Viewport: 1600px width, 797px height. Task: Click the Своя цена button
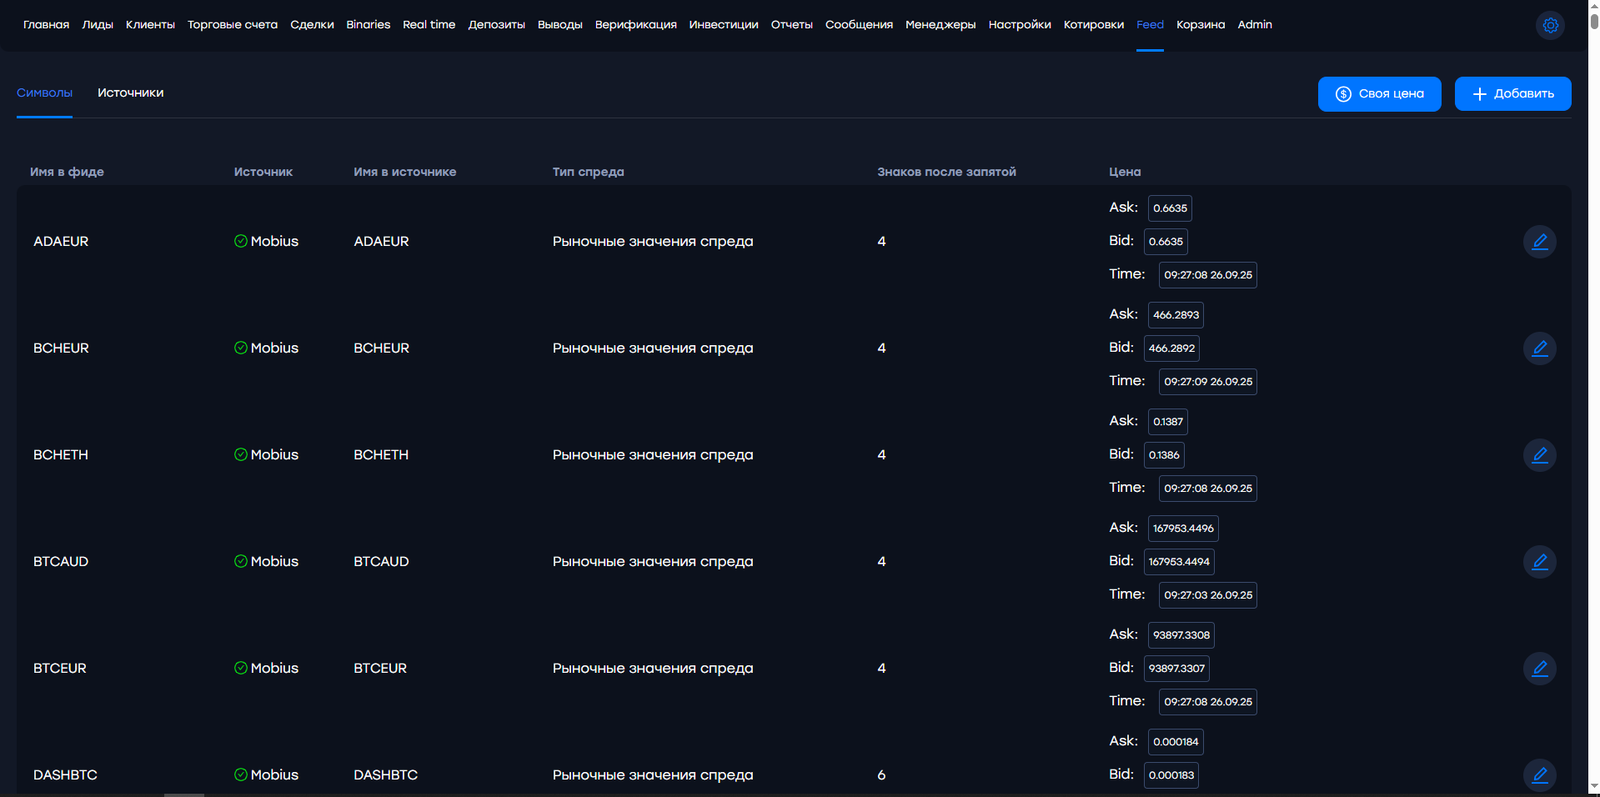[1379, 94]
